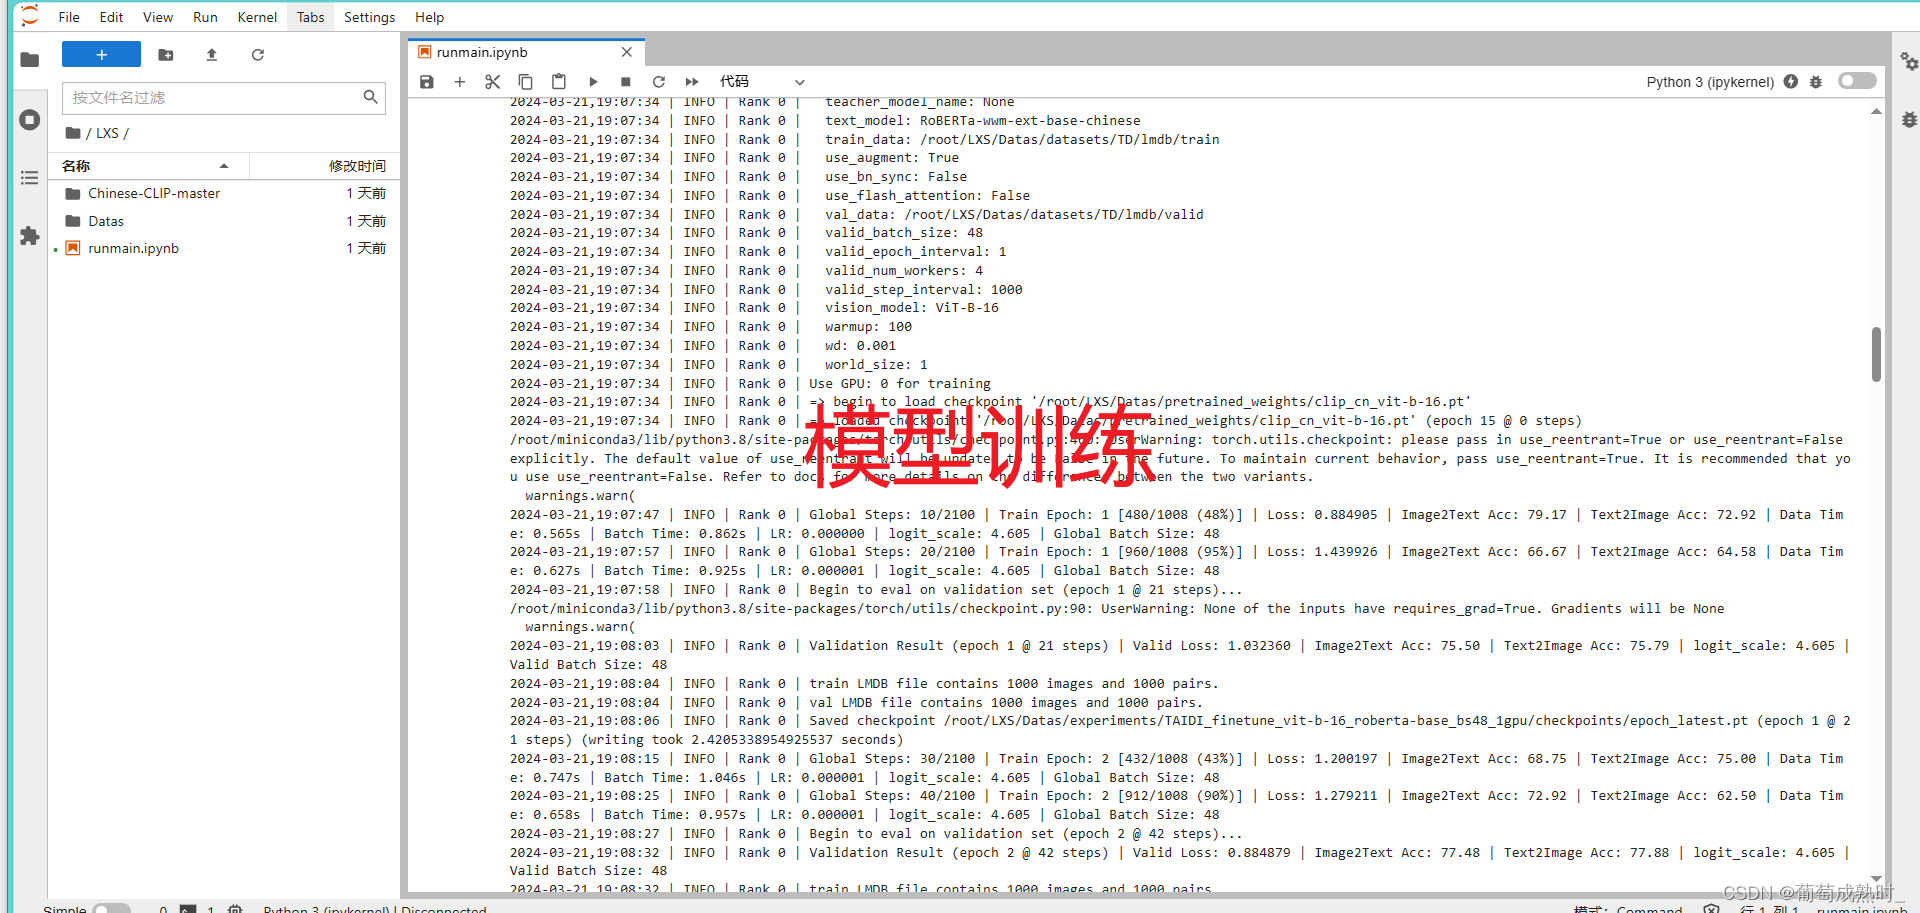Open the Settings menu
Image resolution: width=1920 pixels, height=913 pixels.
[369, 17]
